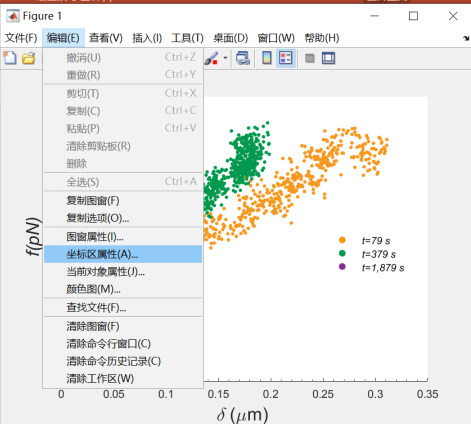Choose 剪切(T) menu entry
This screenshot has width=471, height=424.
coord(123,94)
